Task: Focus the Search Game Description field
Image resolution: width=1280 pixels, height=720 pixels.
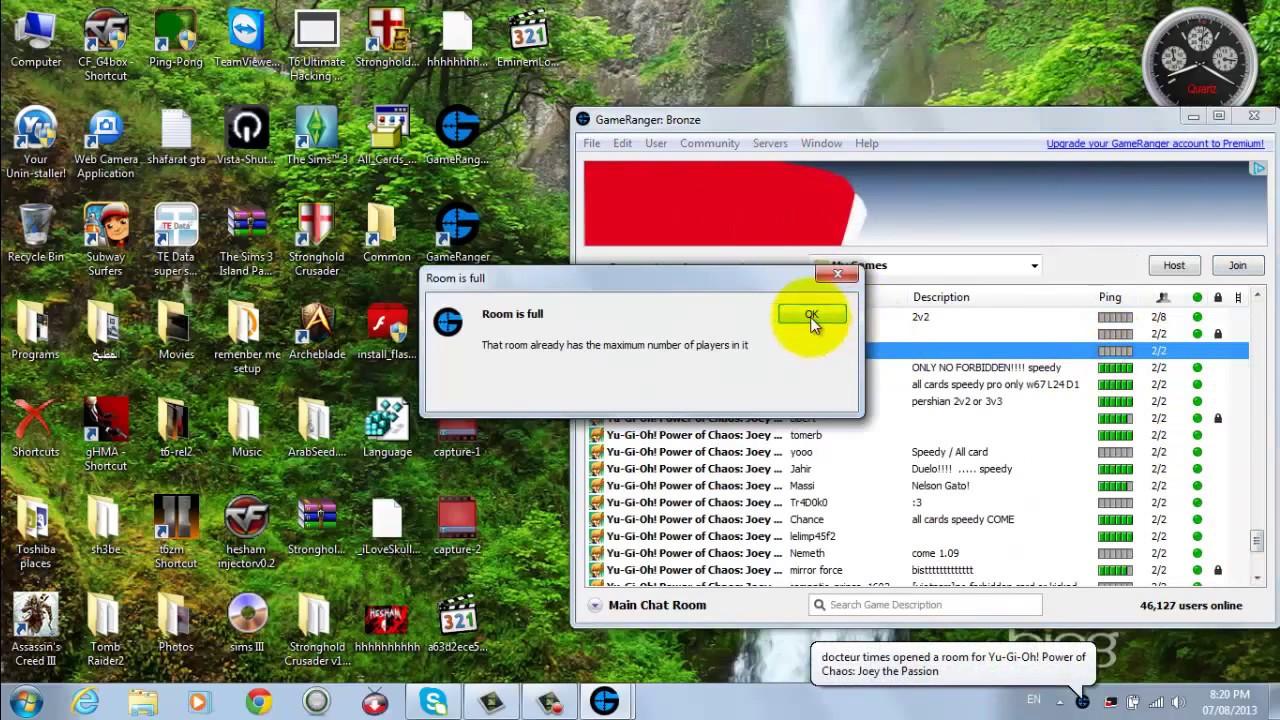Action: (x=925, y=604)
